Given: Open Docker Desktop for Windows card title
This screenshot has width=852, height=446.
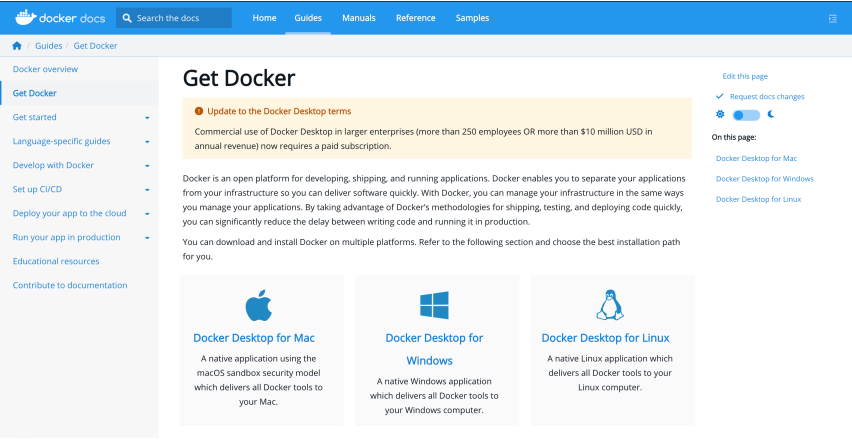Looking at the screenshot, I should click(x=433, y=349).
